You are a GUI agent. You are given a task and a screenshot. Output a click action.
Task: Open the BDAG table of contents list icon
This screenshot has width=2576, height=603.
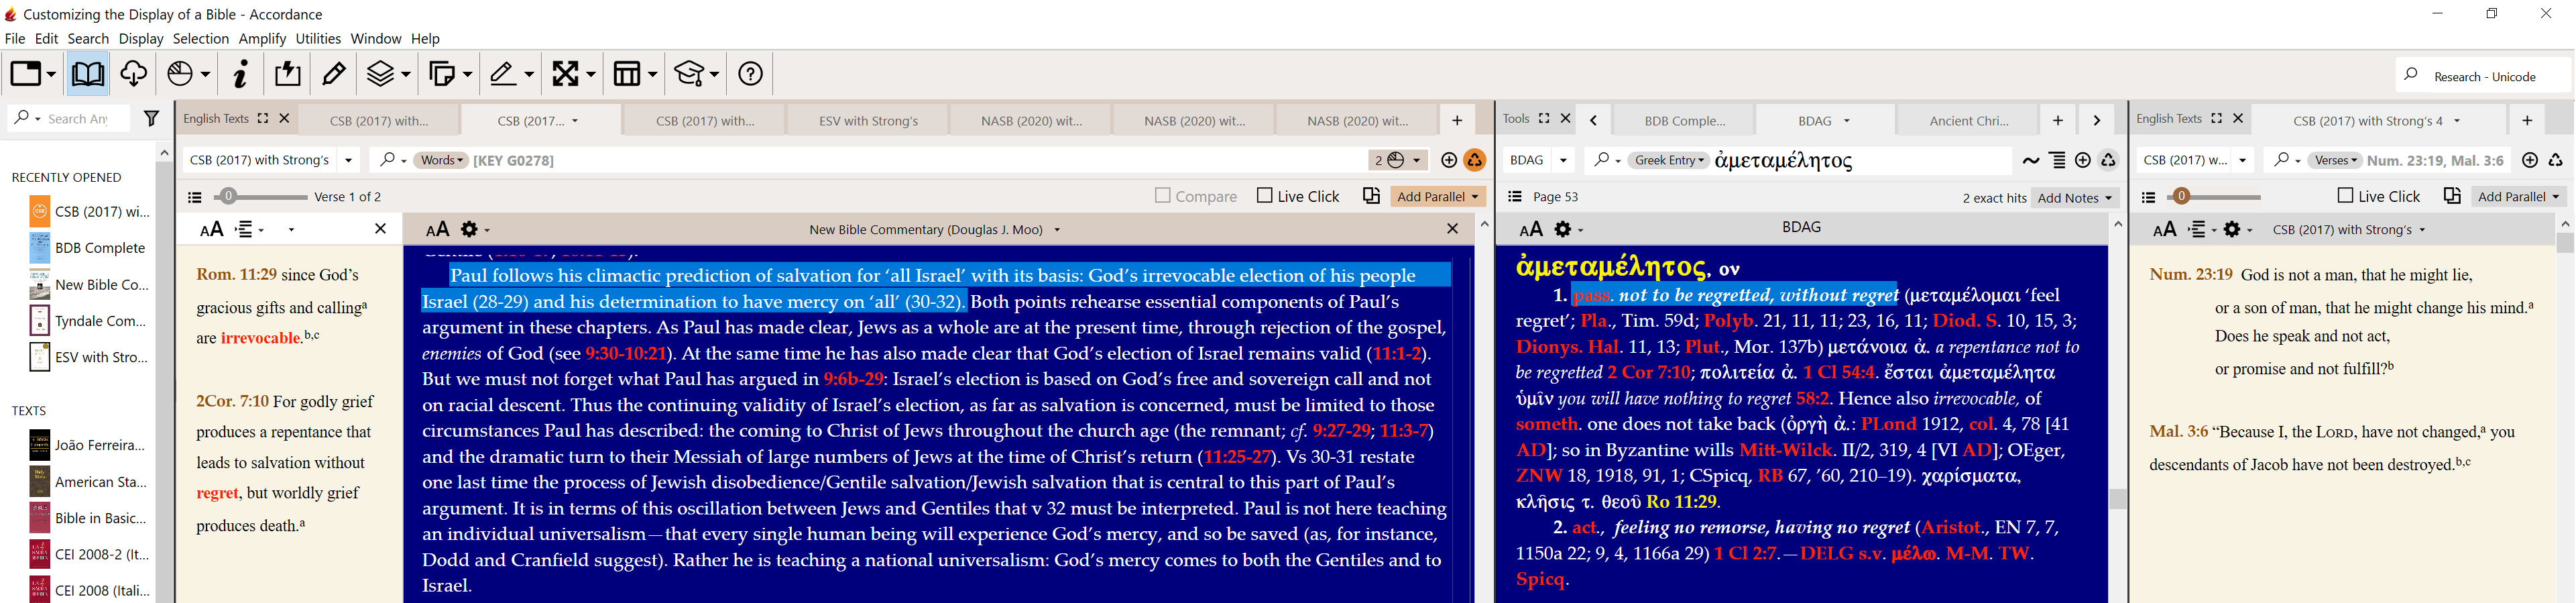[x=1515, y=197]
